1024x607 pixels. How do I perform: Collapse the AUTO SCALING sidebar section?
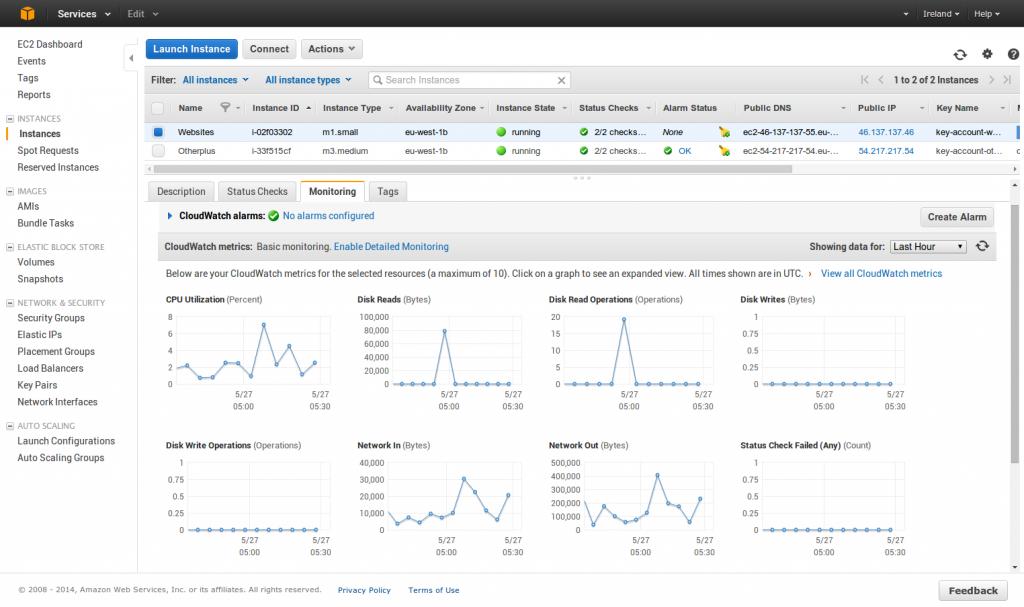(10, 426)
